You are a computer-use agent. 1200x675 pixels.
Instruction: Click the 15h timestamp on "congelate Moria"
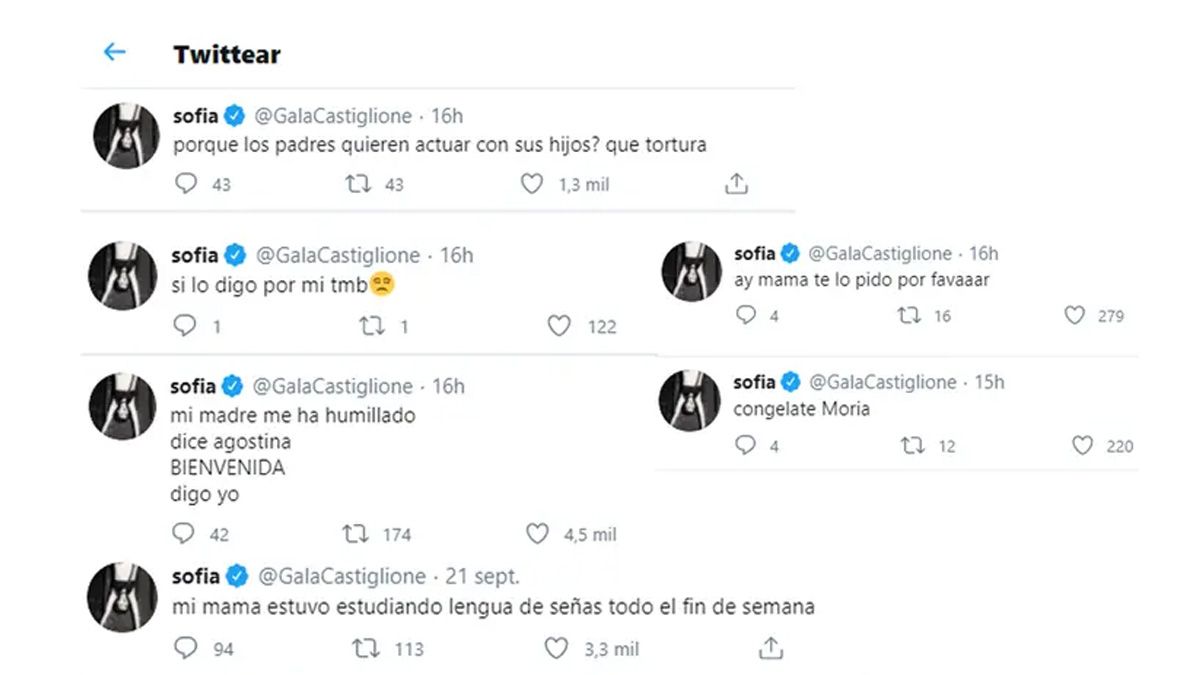[x=991, y=381]
